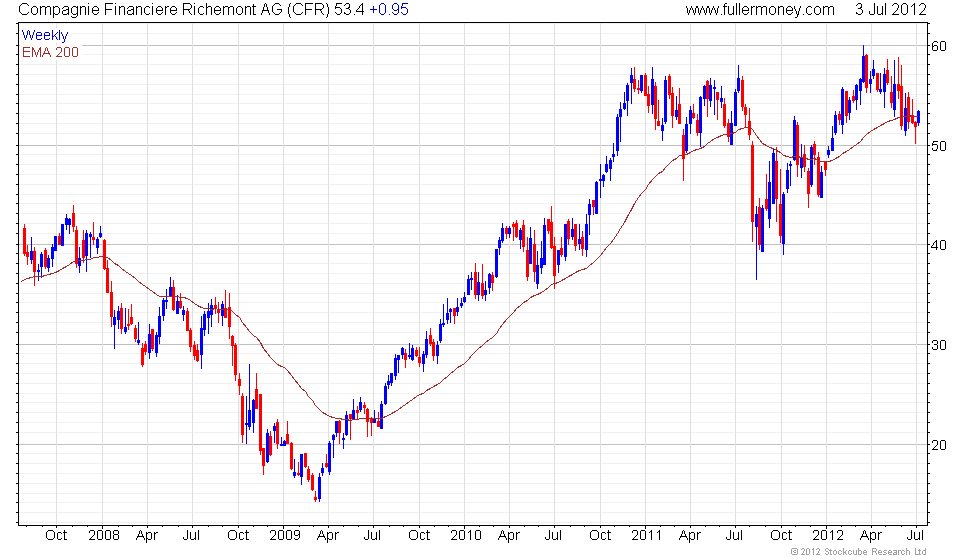Viewport: 980px width, 560px height.
Task: Click the '© 2012 Stockcube Research Ltd' copyright text
Action: [859, 552]
